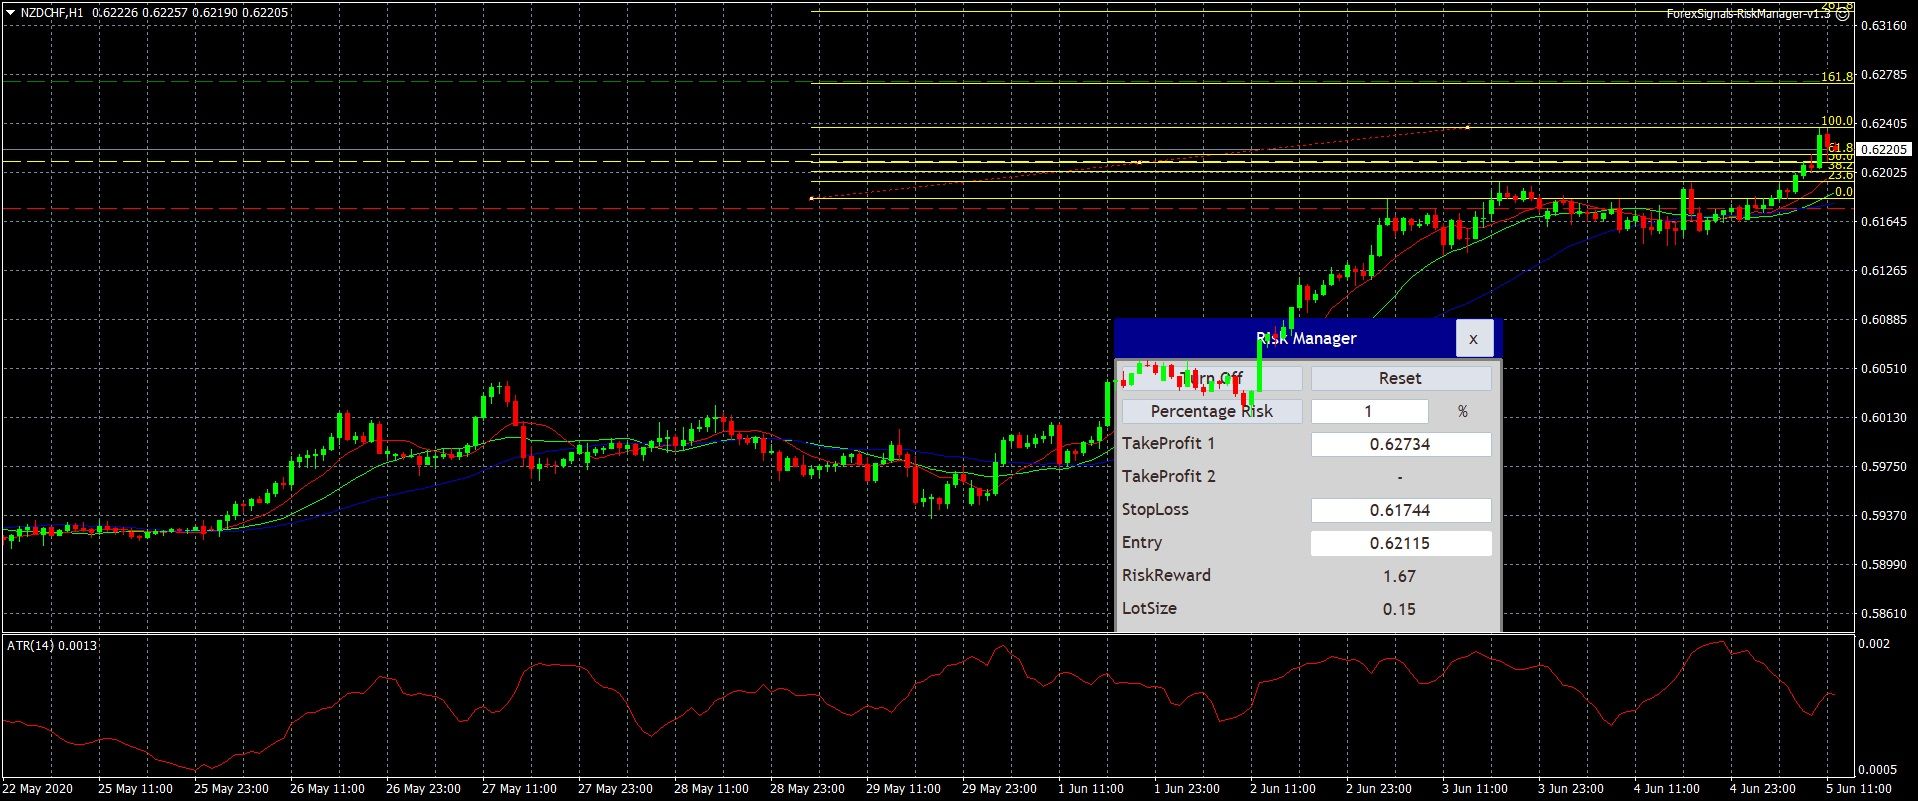Image resolution: width=1918 pixels, height=801 pixels.
Task: Select the 0.0 Fibonacci level label
Action: (1843, 191)
